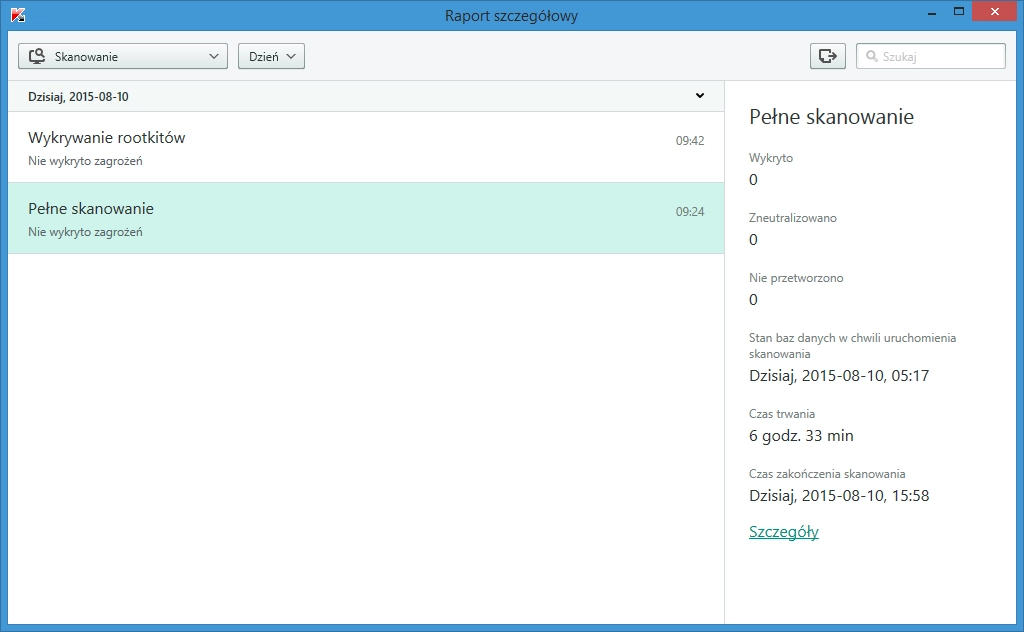Open the Skanowanie category dropdown
Screen dimensions: 1024x632
pyautogui.click(x=123, y=56)
